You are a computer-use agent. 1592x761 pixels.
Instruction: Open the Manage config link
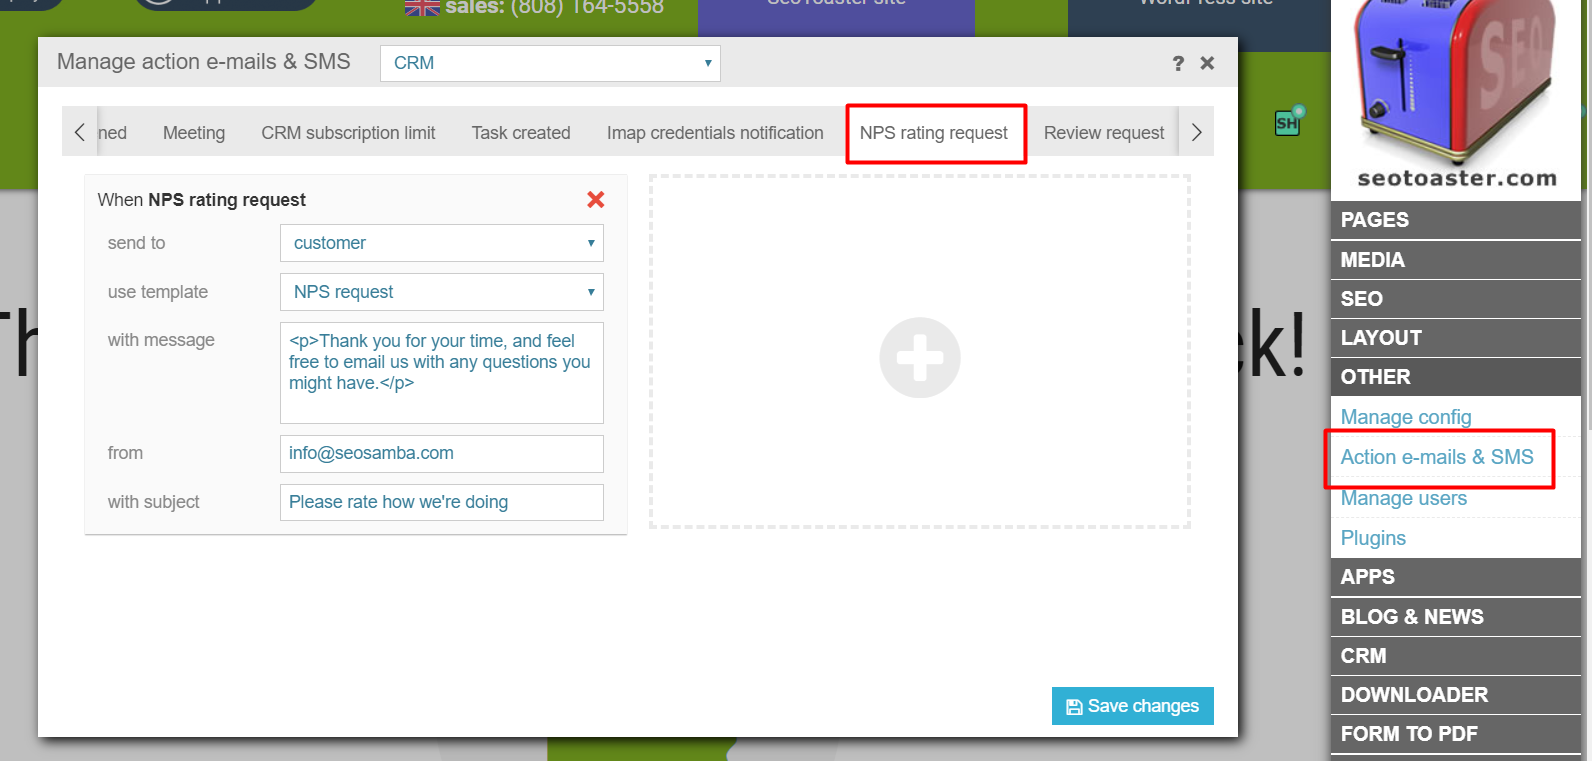pyautogui.click(x=1406, y=417)
